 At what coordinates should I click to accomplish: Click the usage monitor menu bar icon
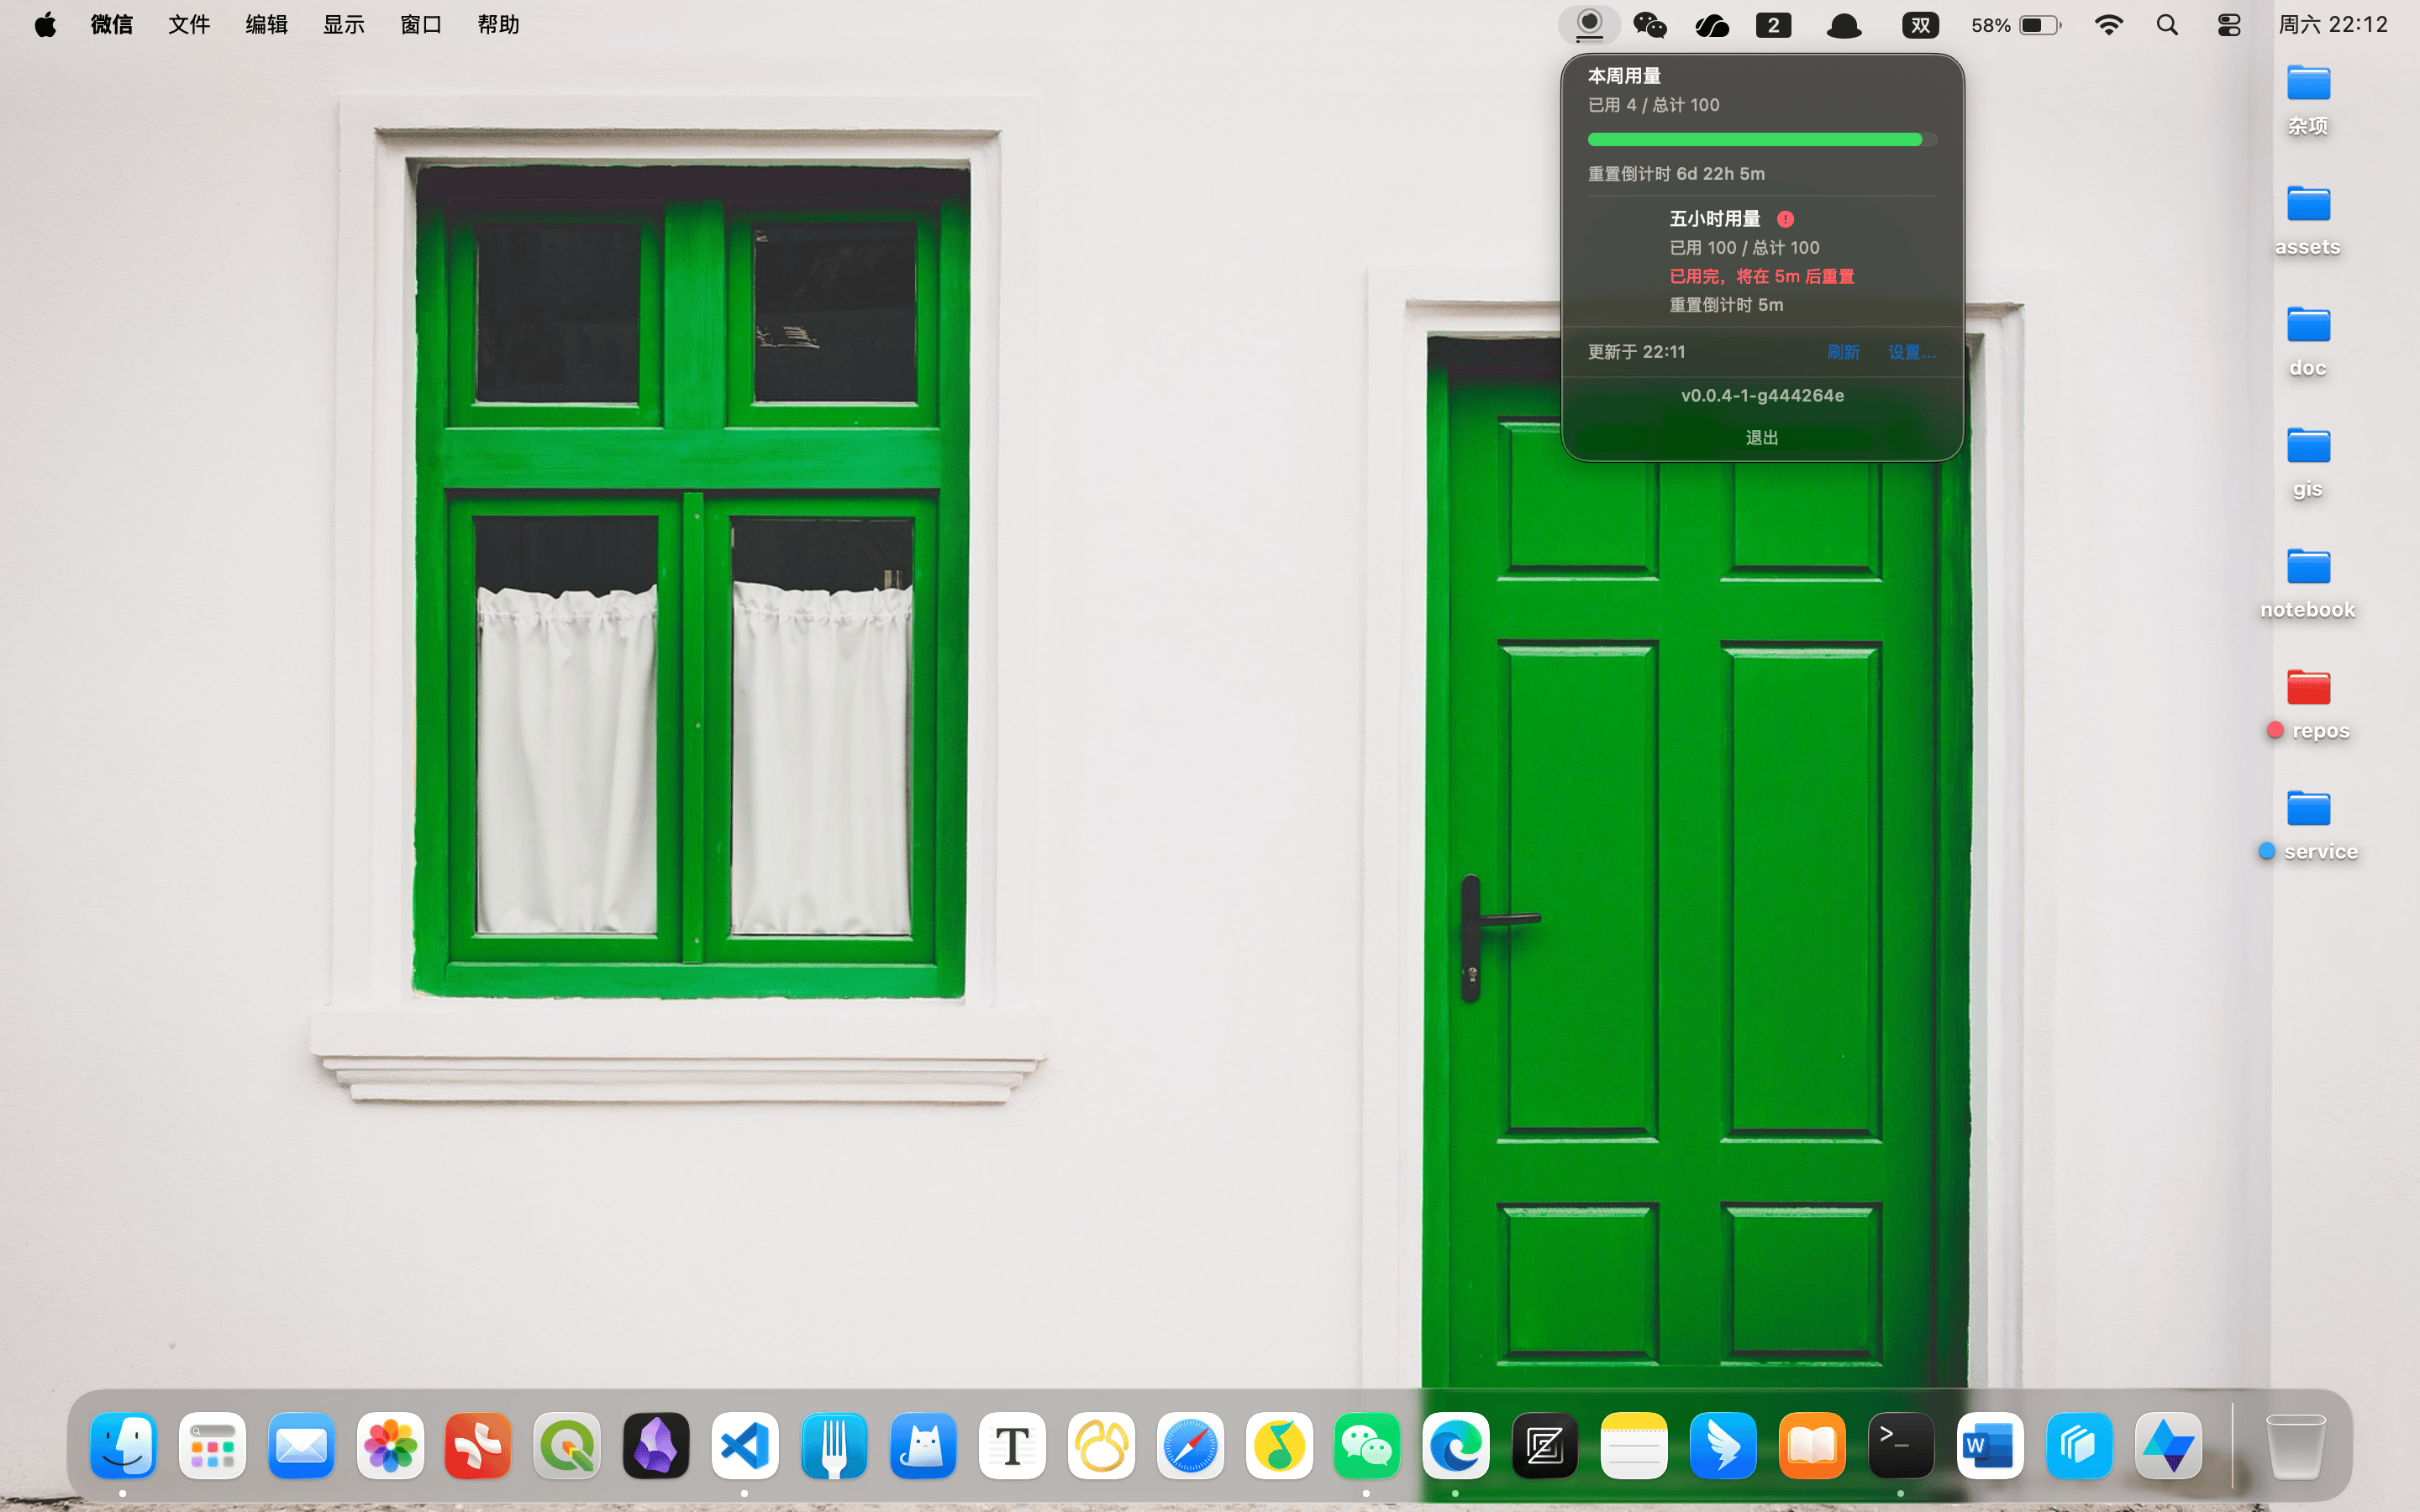click(1589, 24)
